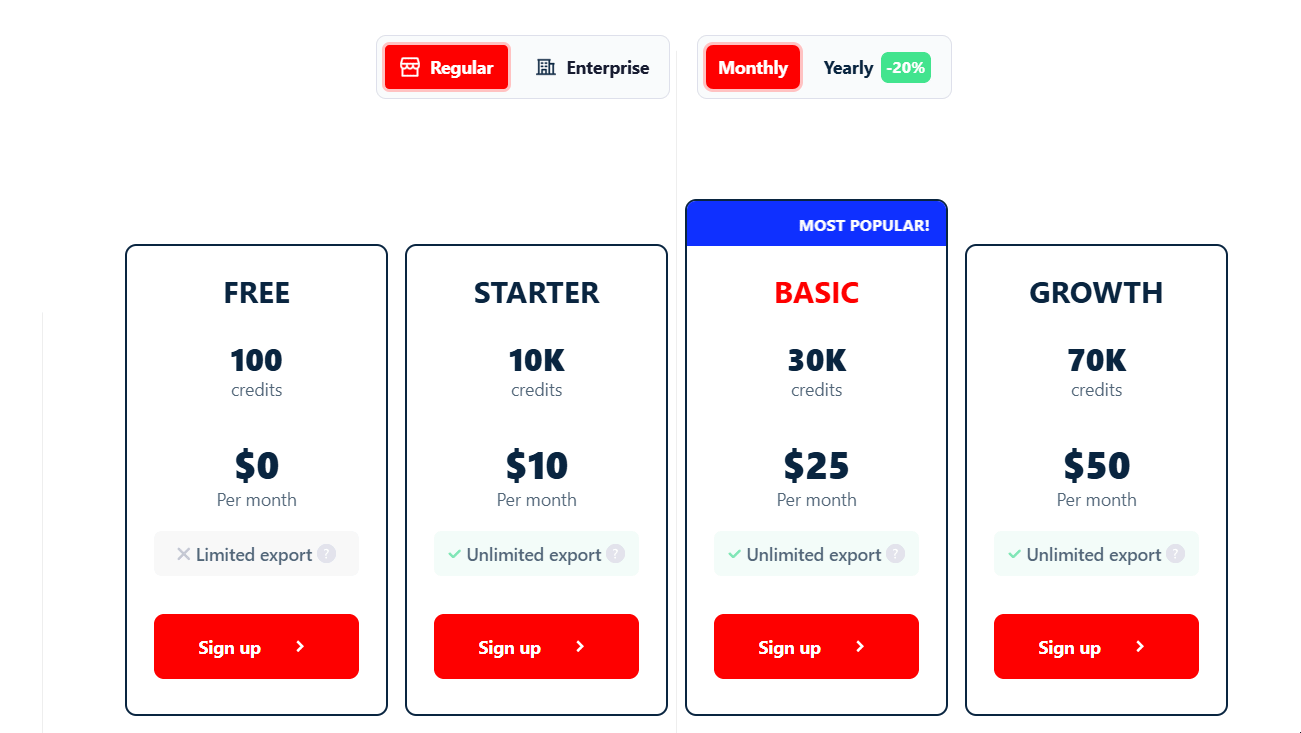Sign up for the GROWTH plan
1301x733 pixels.
click(x=1096, y=646)
